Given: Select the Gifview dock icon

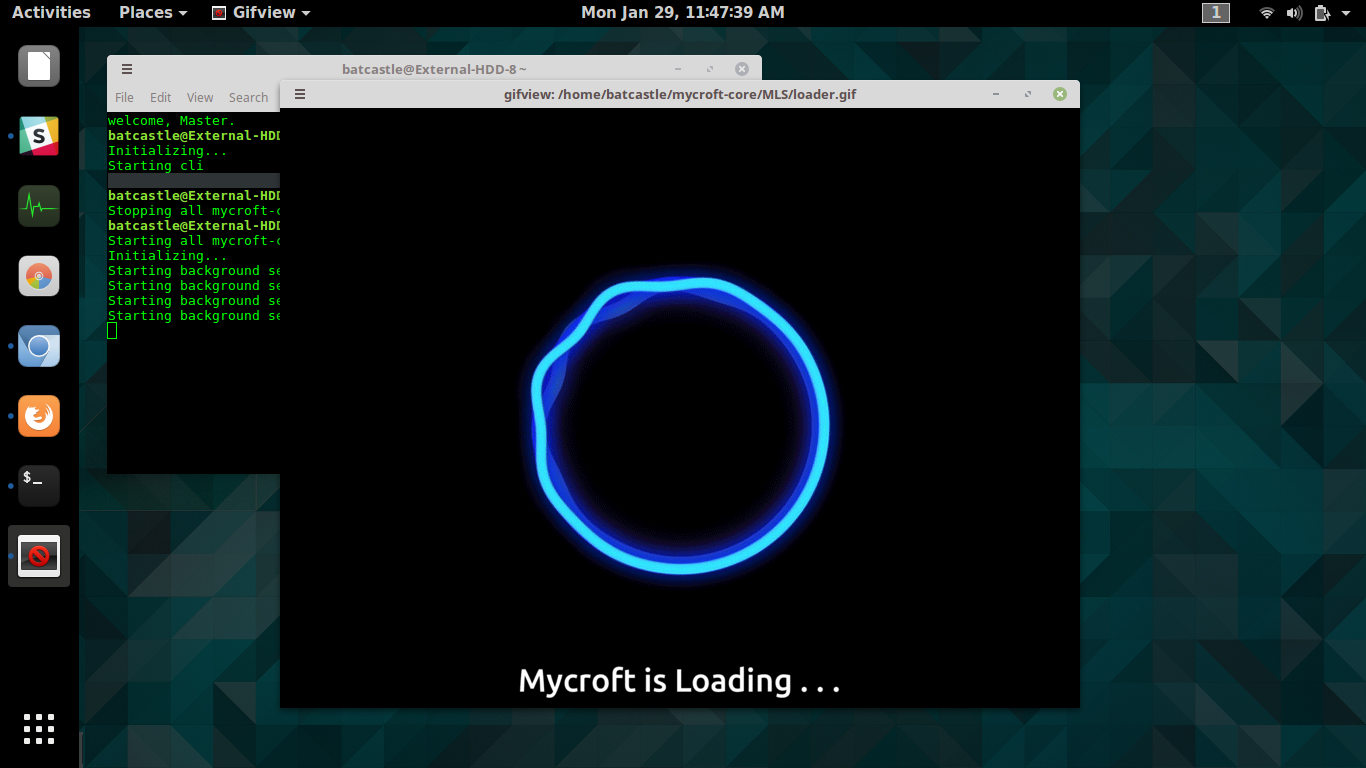Looking at the screenshot, I should (x=39, y=556).
